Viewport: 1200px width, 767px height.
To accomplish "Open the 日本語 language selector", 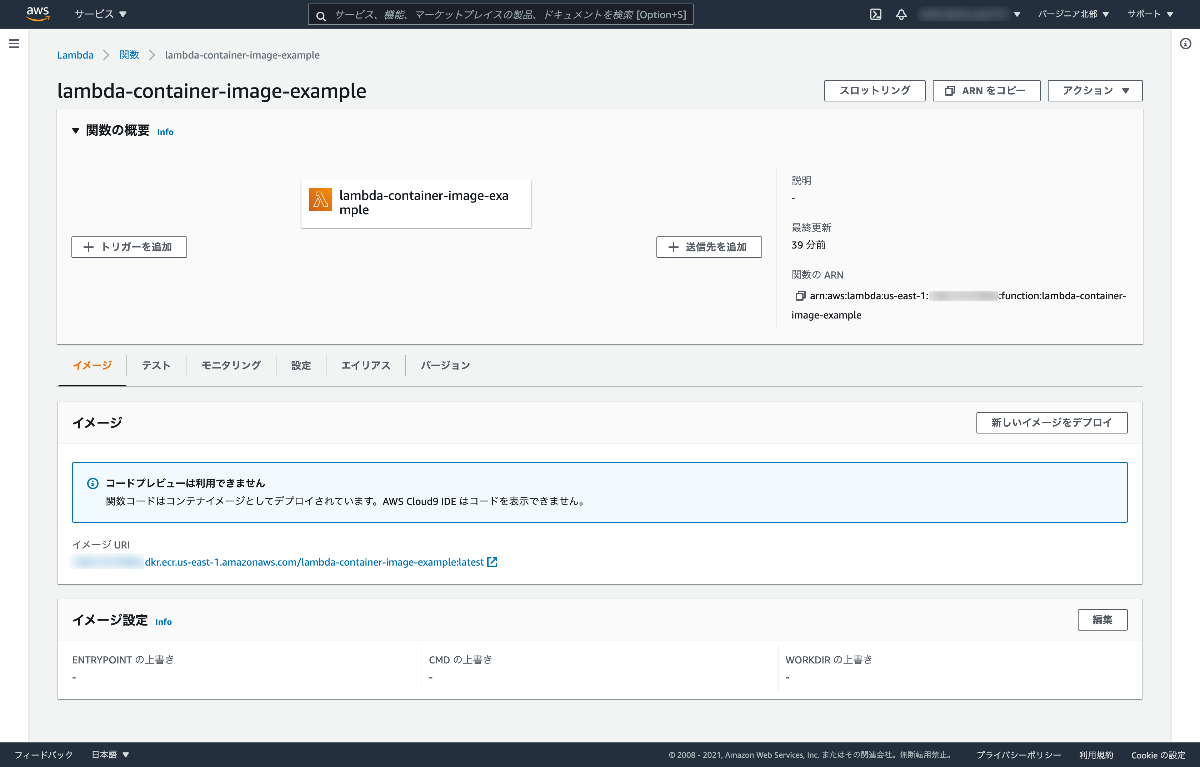I will pyautogui.click(x=111, y=755).
